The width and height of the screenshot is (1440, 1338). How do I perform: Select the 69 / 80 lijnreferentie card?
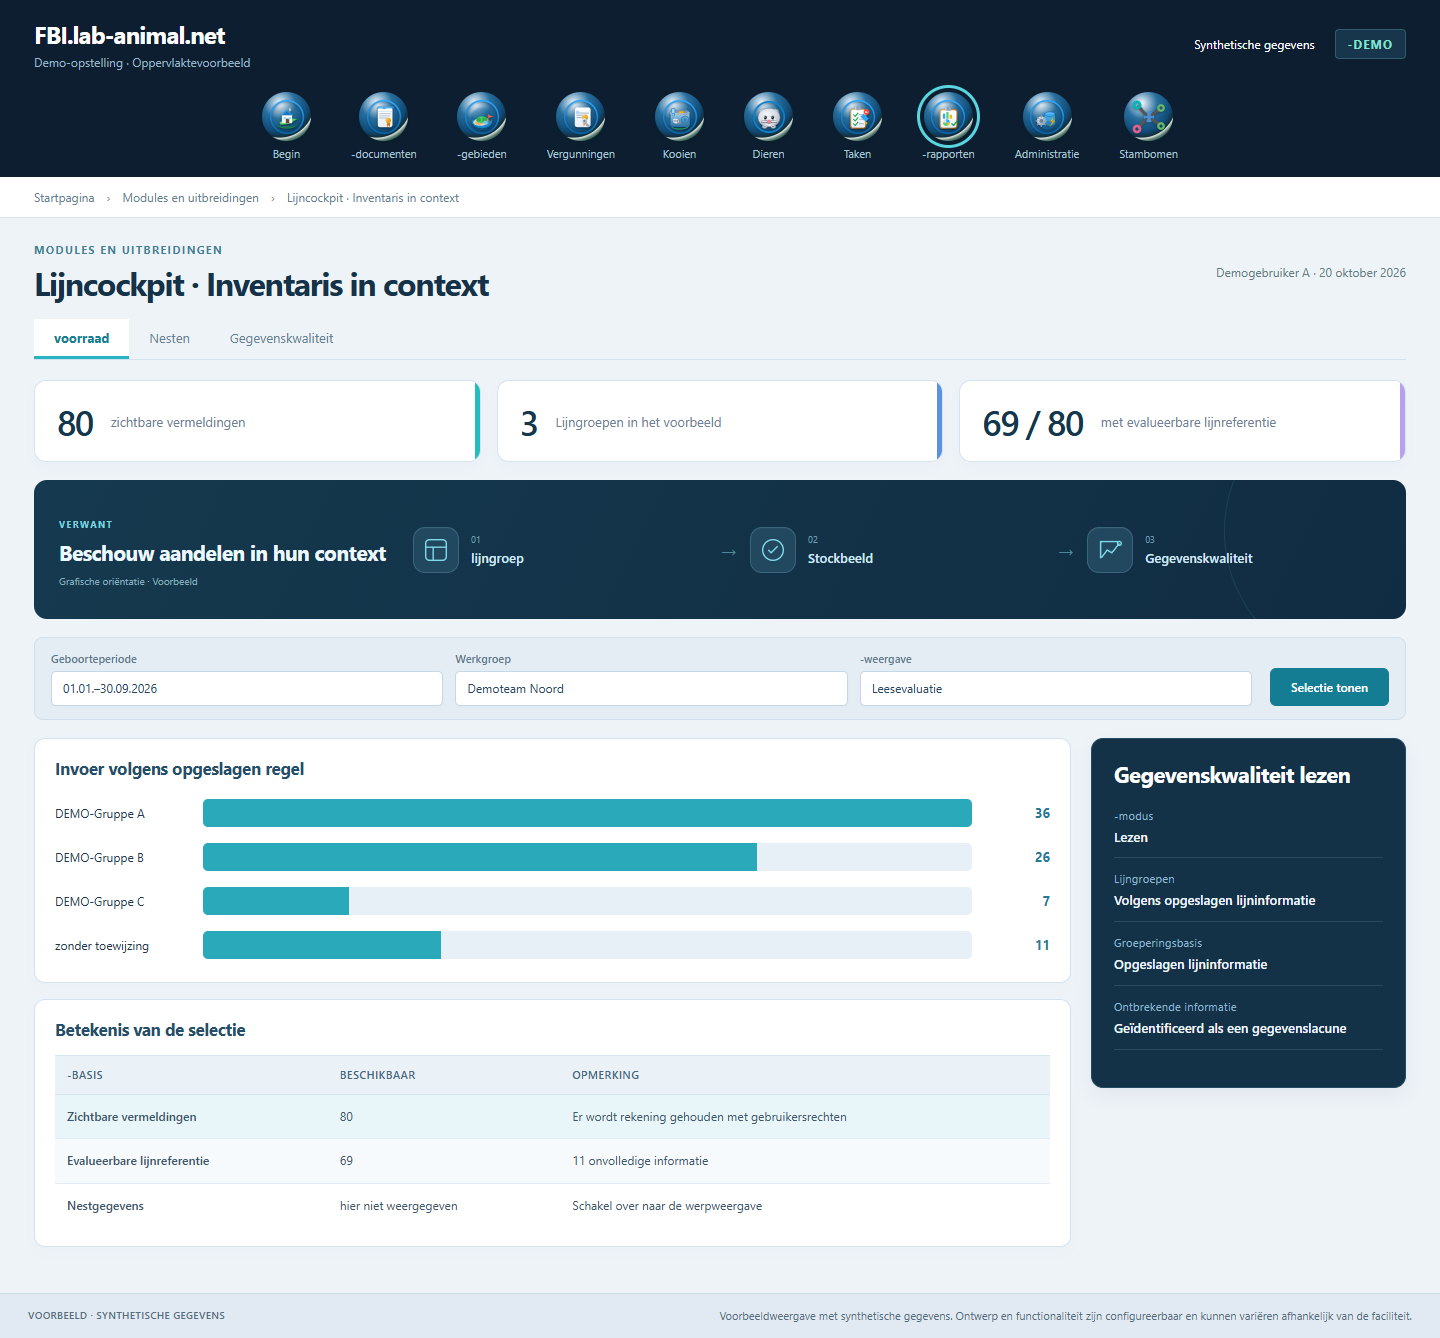pyautogui.click(x=1182, y=421)
